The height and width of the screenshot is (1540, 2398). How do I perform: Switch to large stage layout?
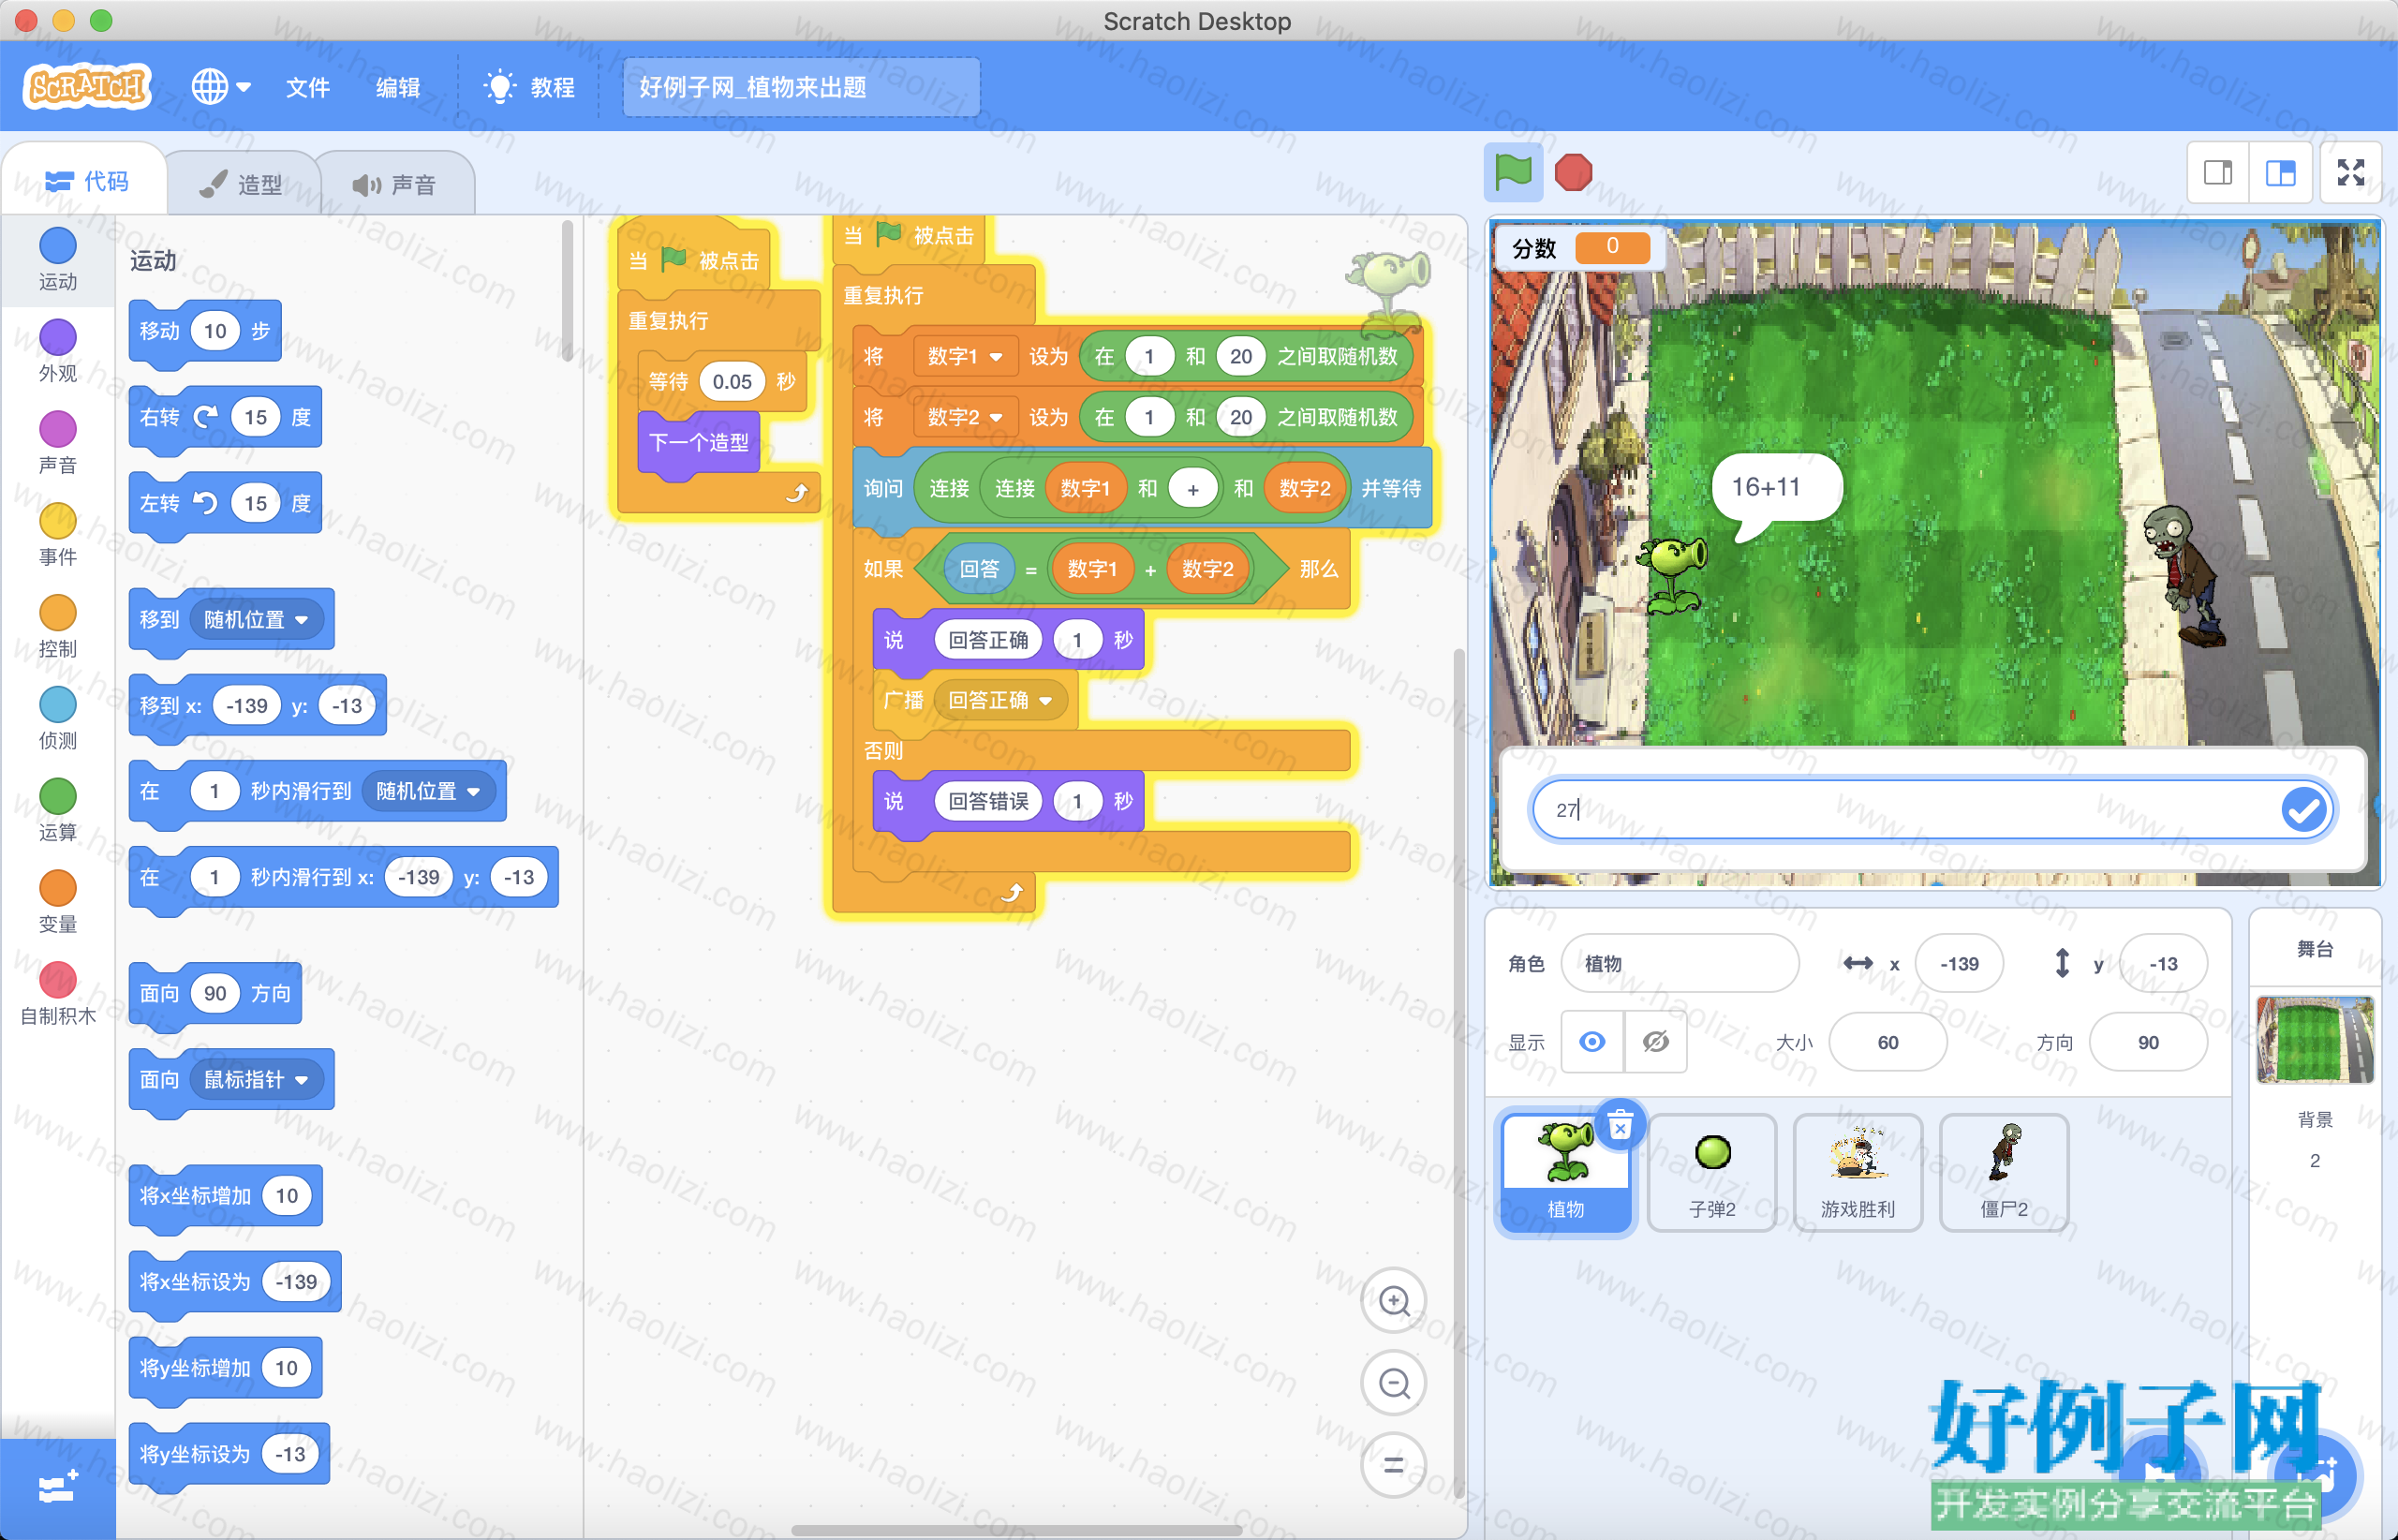(x=2280, y=173)
